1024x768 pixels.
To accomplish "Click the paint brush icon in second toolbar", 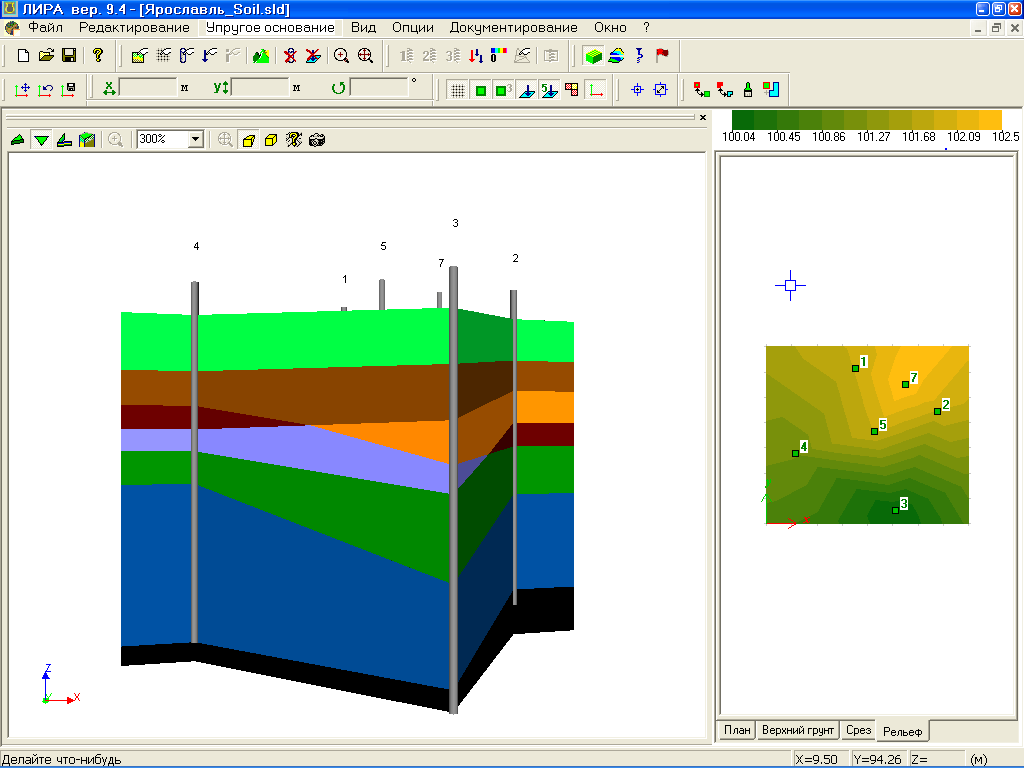I will [748, 90].
